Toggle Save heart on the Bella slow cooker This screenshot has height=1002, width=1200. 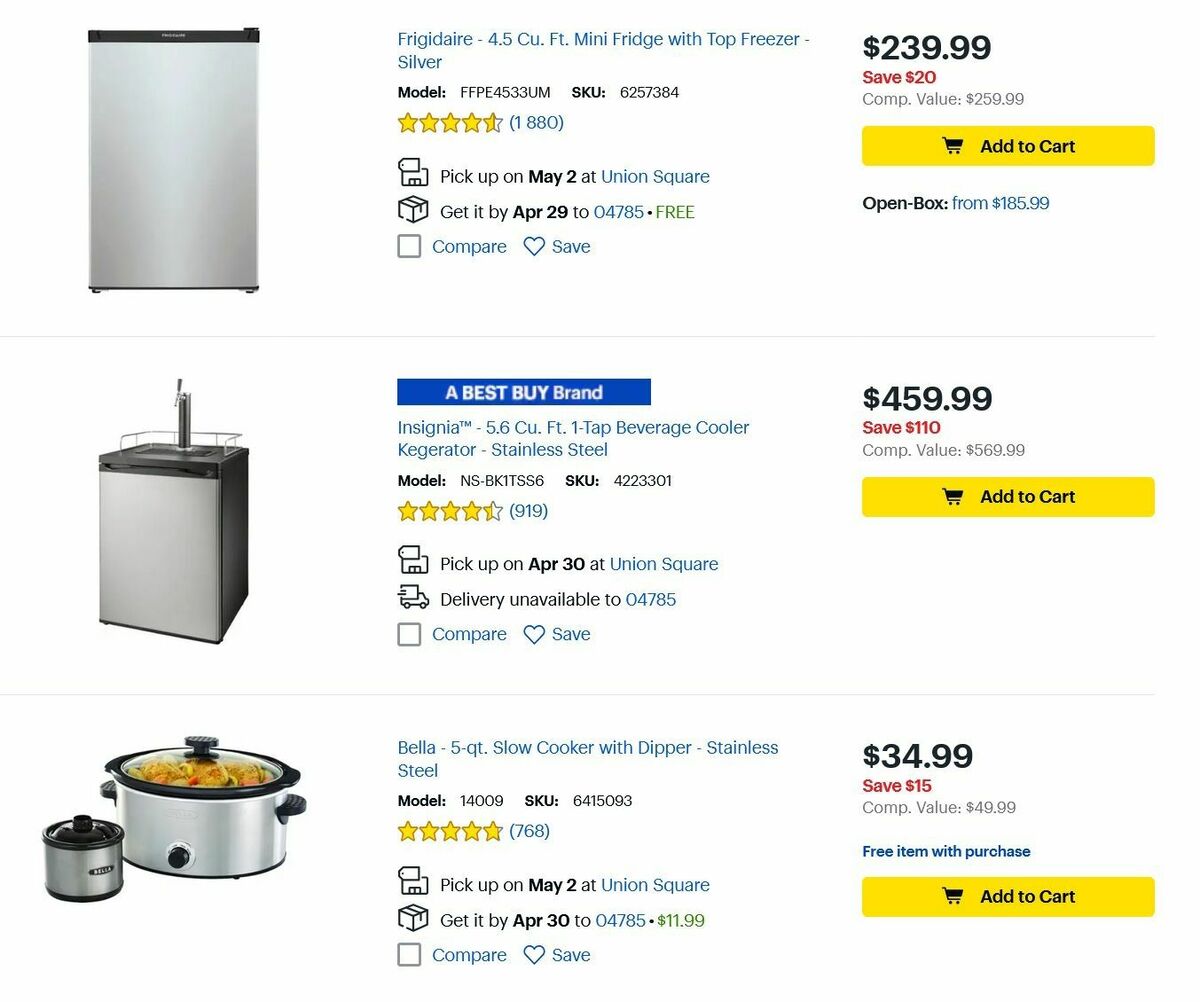(x=532, y=954)
